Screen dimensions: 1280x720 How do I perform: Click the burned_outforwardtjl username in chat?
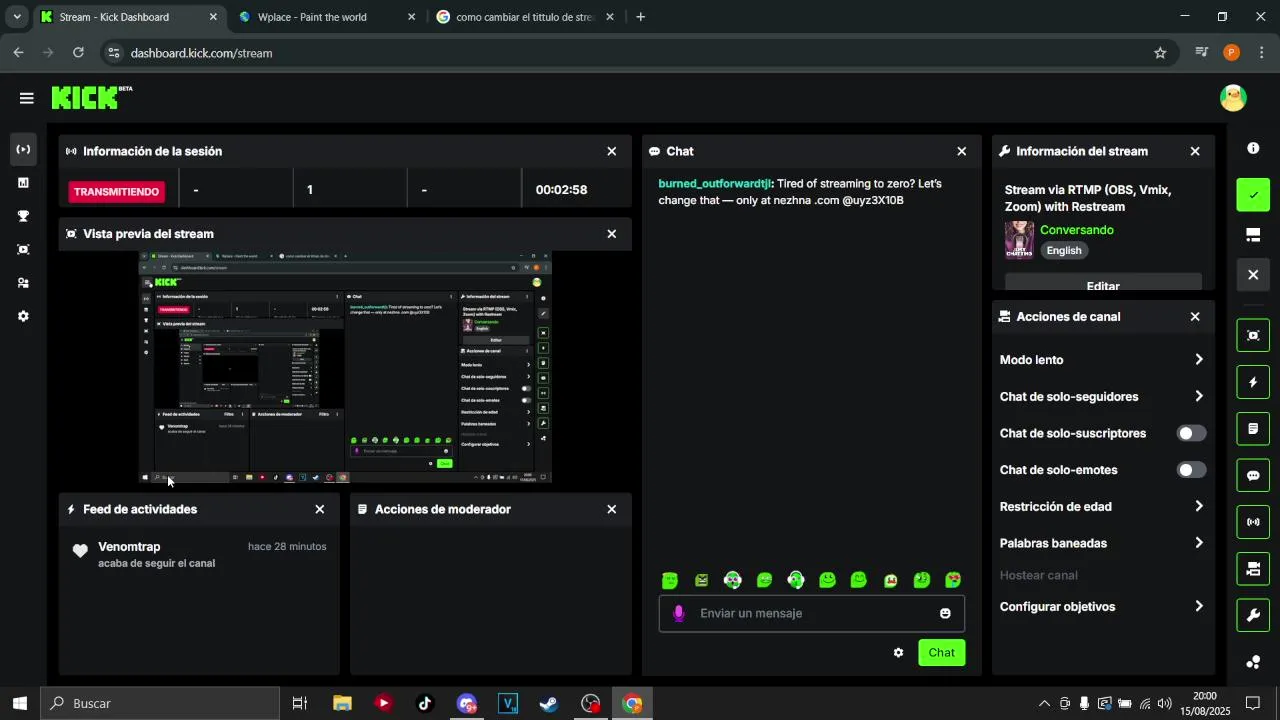[x=715, y=184]
